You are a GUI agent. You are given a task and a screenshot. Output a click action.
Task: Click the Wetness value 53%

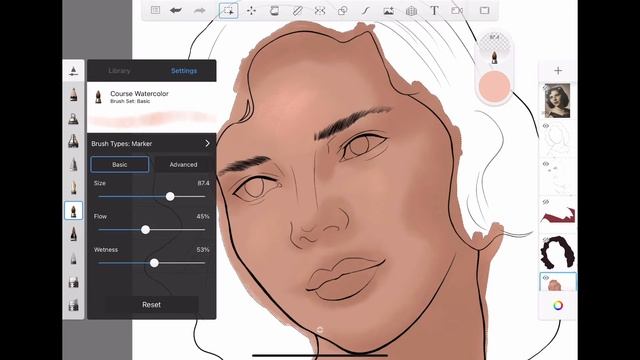click(x=203, y=249)
